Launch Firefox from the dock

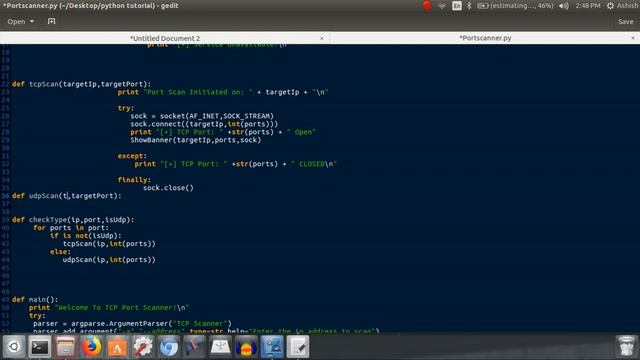coord(91,347)
